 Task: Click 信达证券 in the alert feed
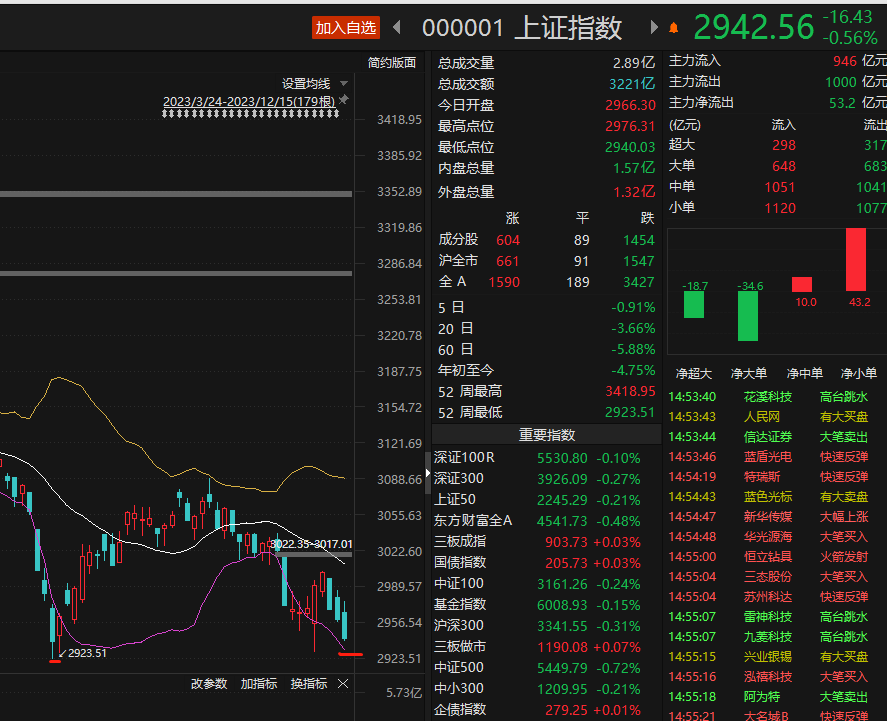point(768,437)
